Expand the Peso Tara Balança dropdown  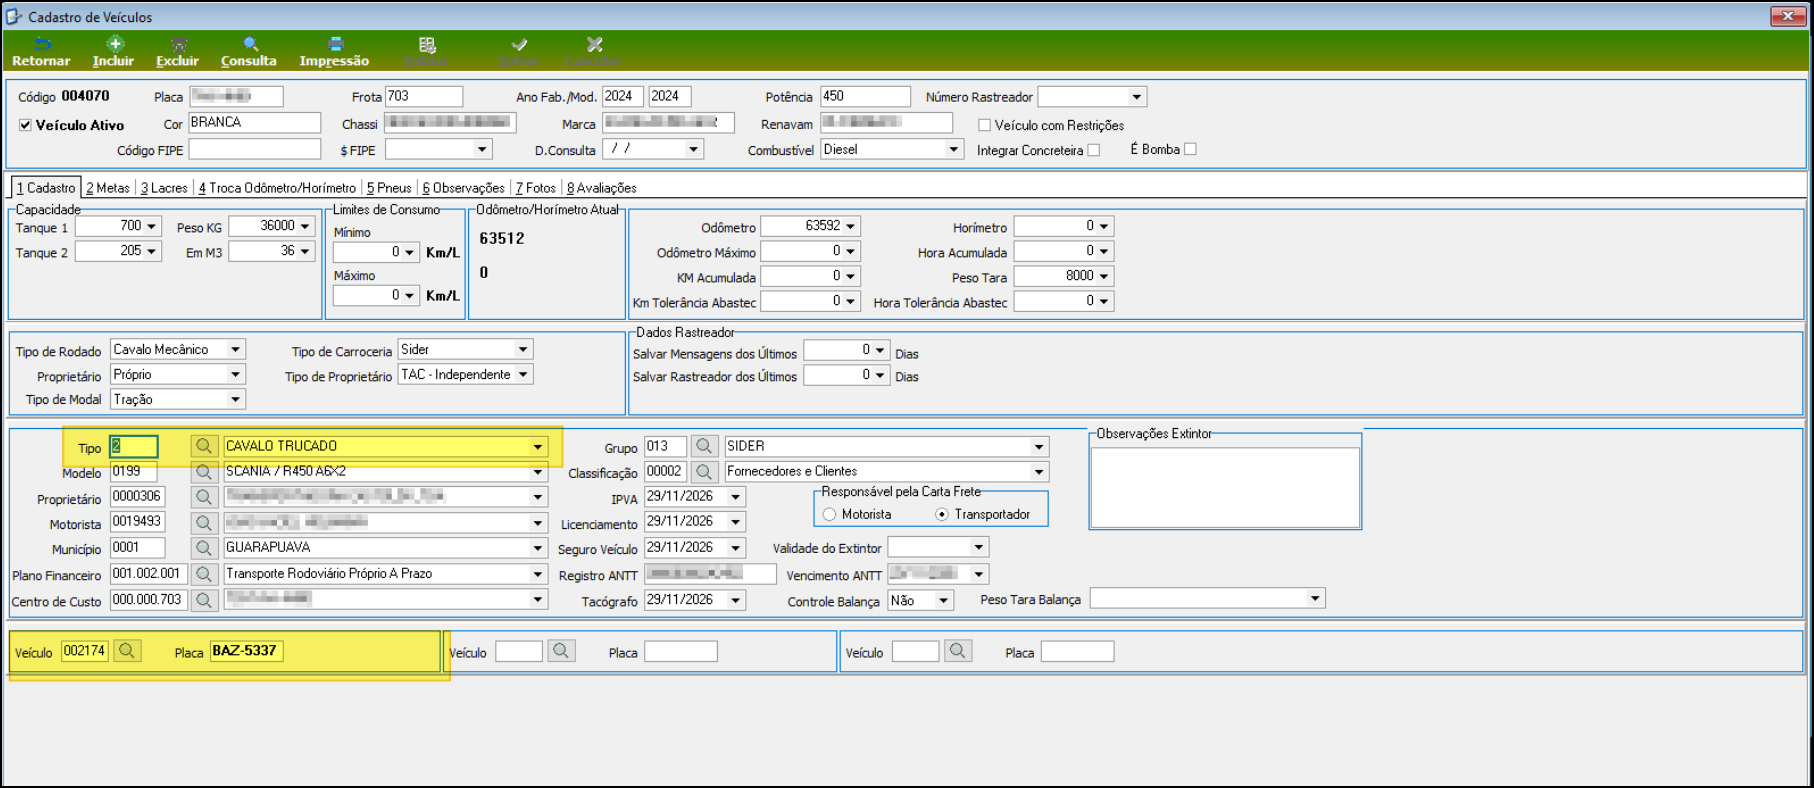(1315, 598)
